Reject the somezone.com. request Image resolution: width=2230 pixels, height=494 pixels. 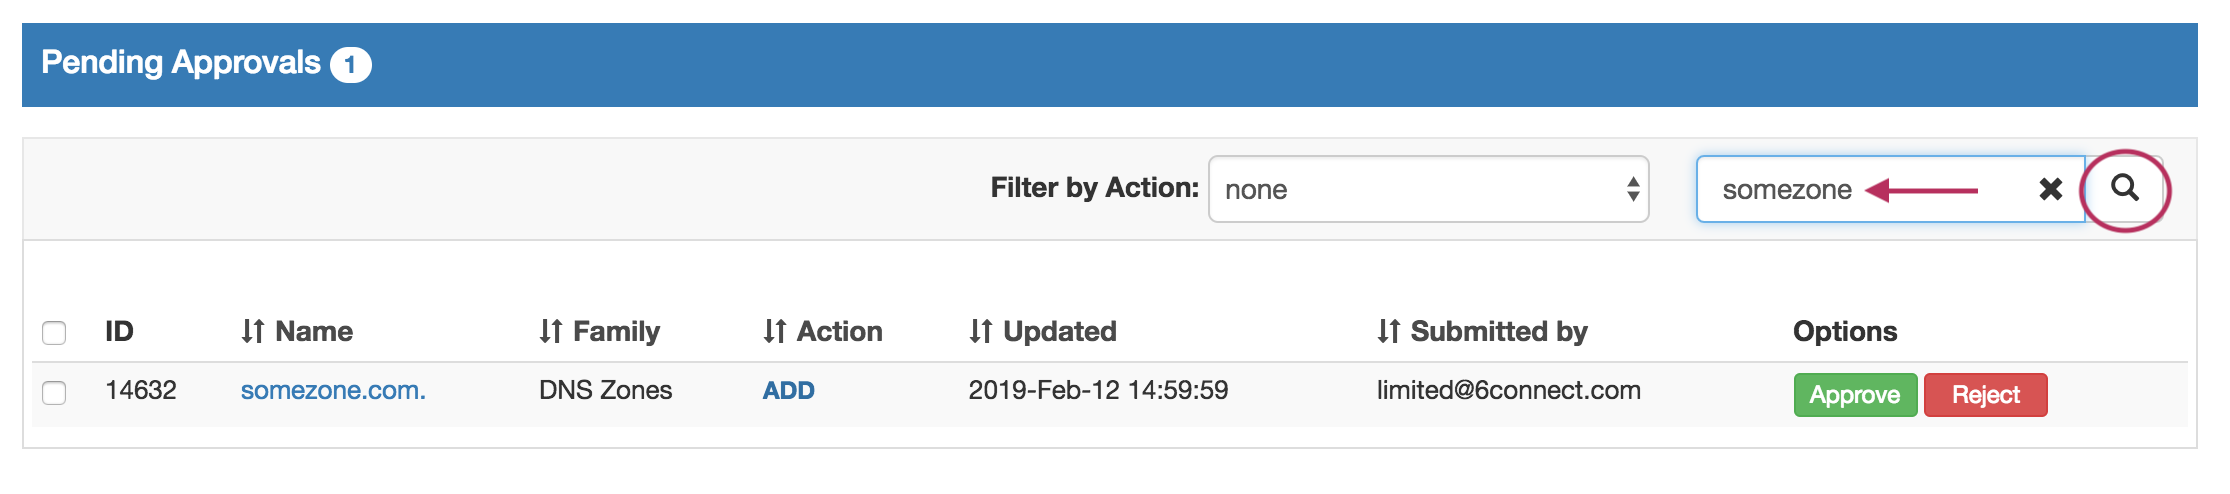tap(1985, 395)
